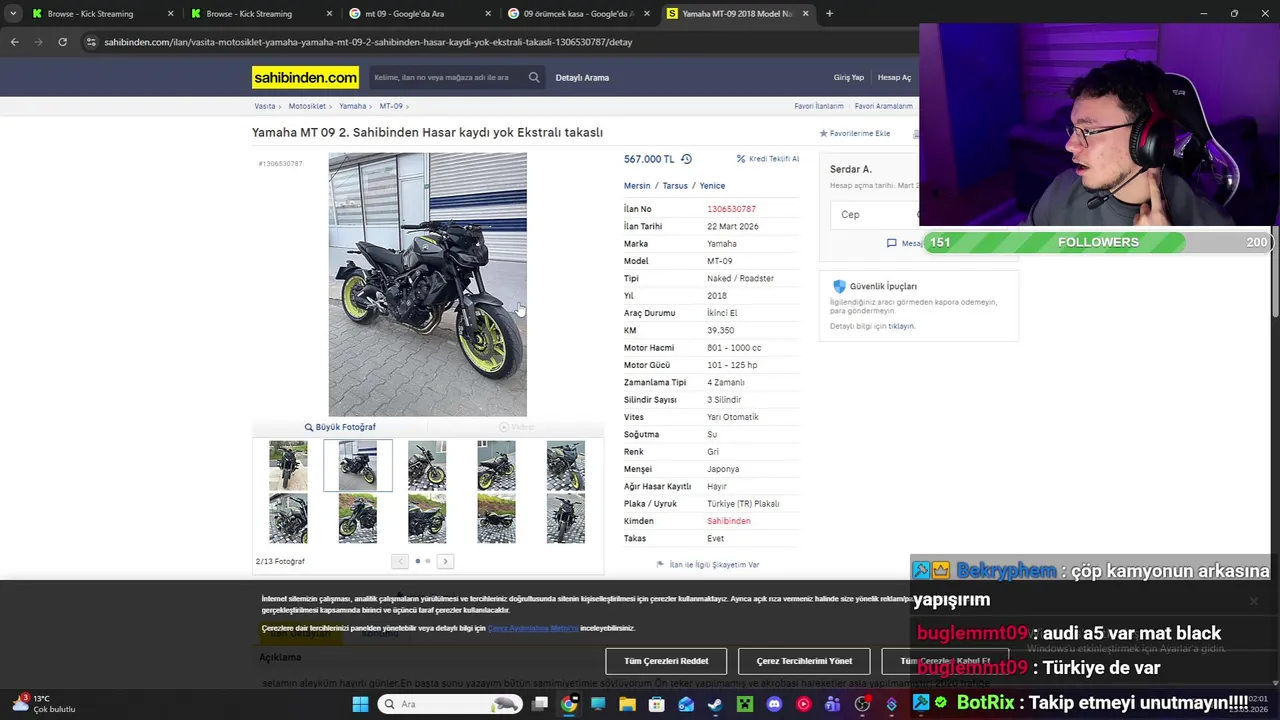
Task: Click the Yamaha breadcrumb
Action: click(352, 106)
